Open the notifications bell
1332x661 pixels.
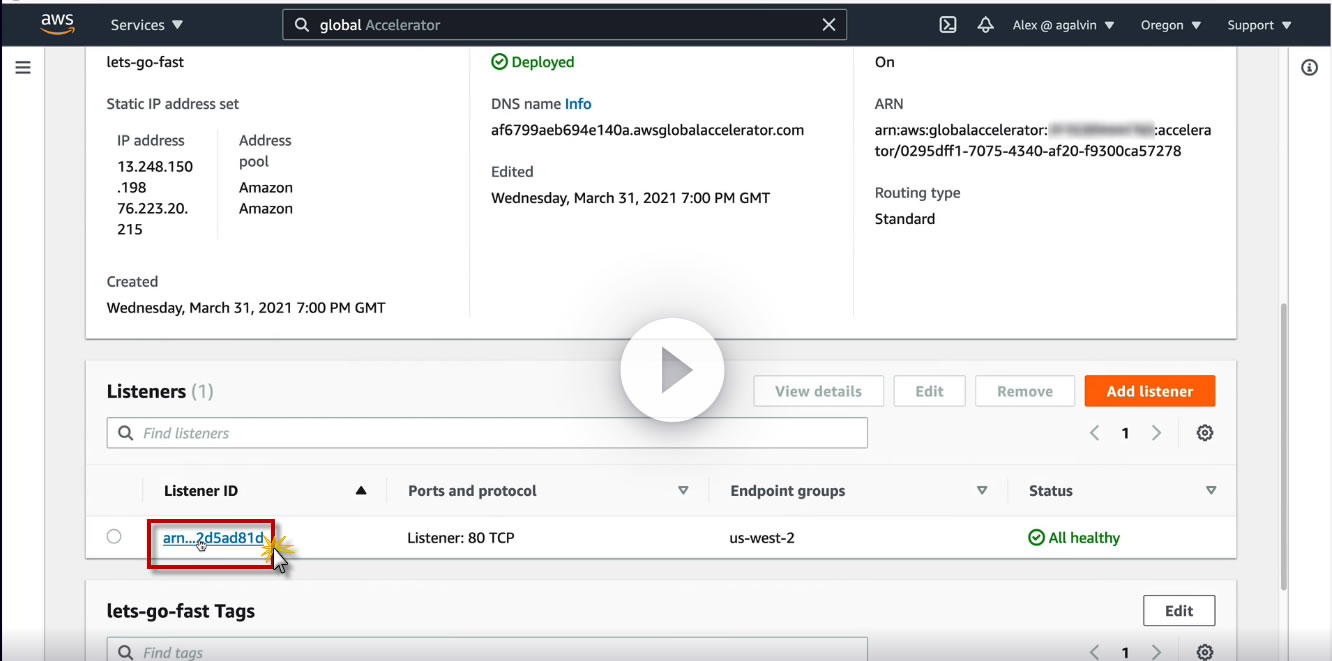tap(985, 25)
